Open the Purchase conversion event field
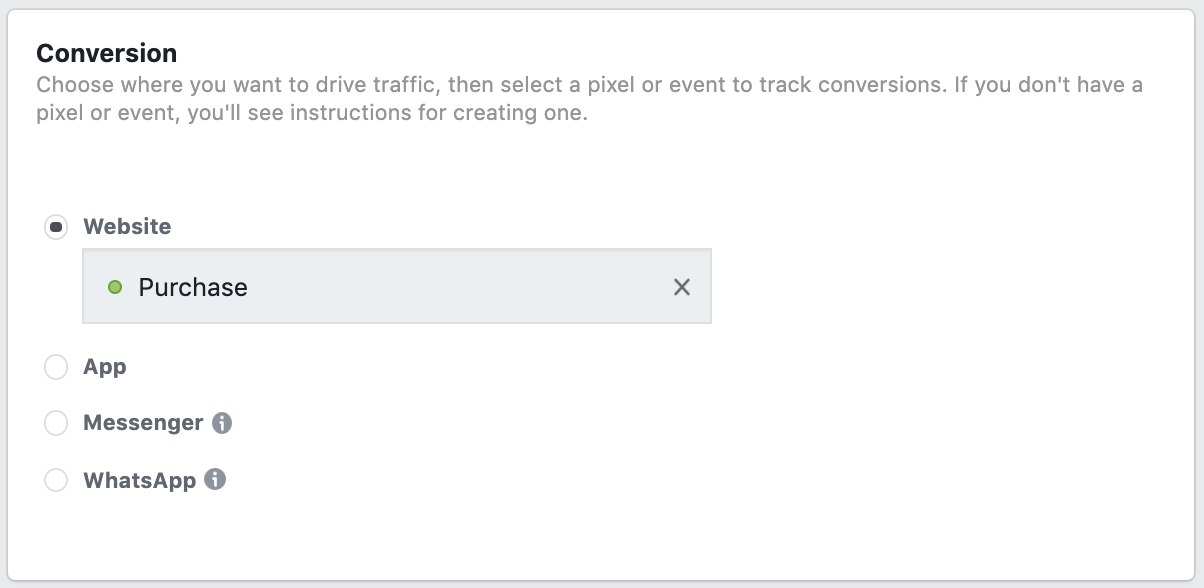The image size is (1204, 588). pyautogui.click(x=397, y=286)
